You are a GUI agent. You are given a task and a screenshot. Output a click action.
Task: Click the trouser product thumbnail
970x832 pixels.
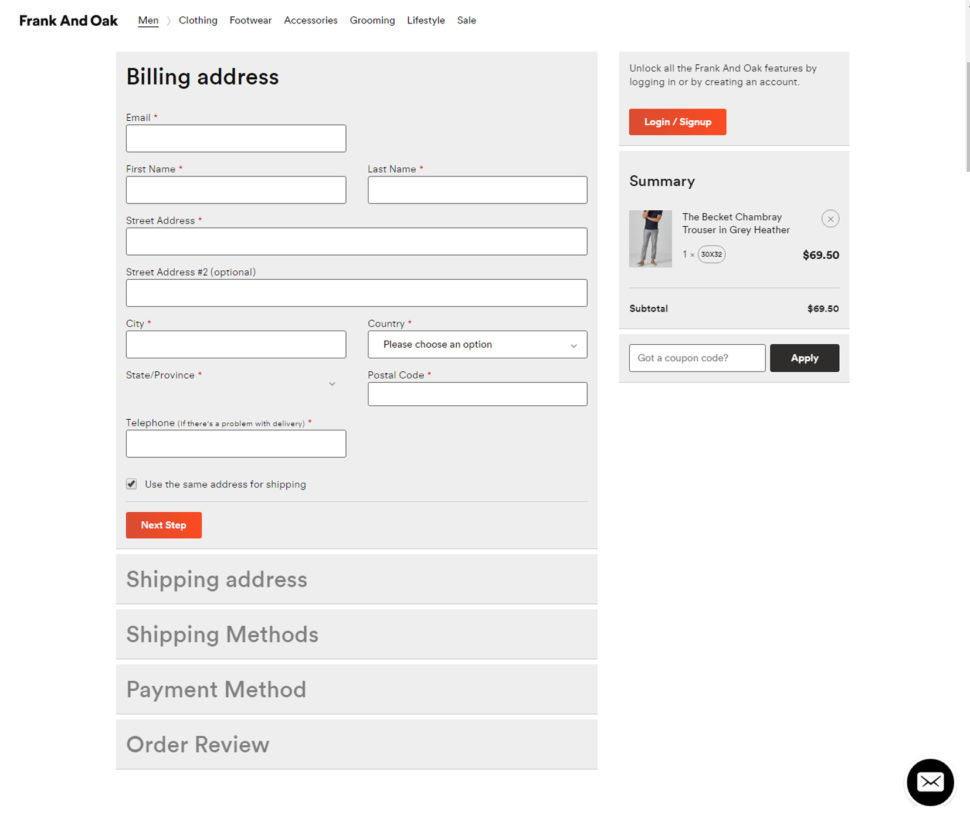click(650, 238)
